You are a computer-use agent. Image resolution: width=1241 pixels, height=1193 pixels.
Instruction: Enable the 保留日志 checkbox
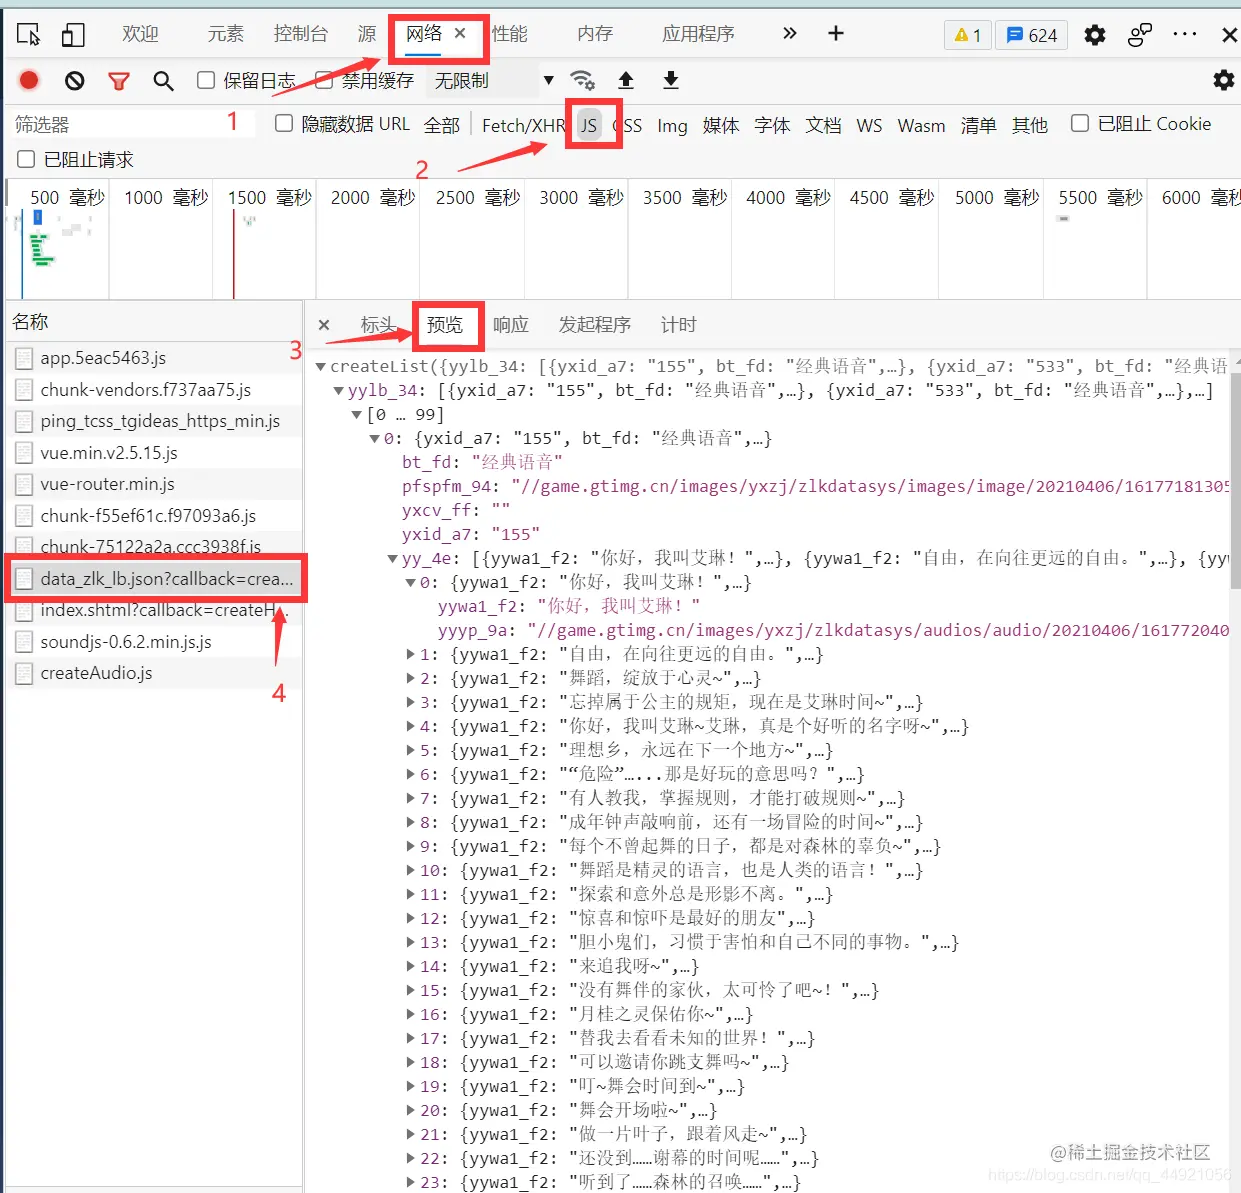tap(206, 80)
